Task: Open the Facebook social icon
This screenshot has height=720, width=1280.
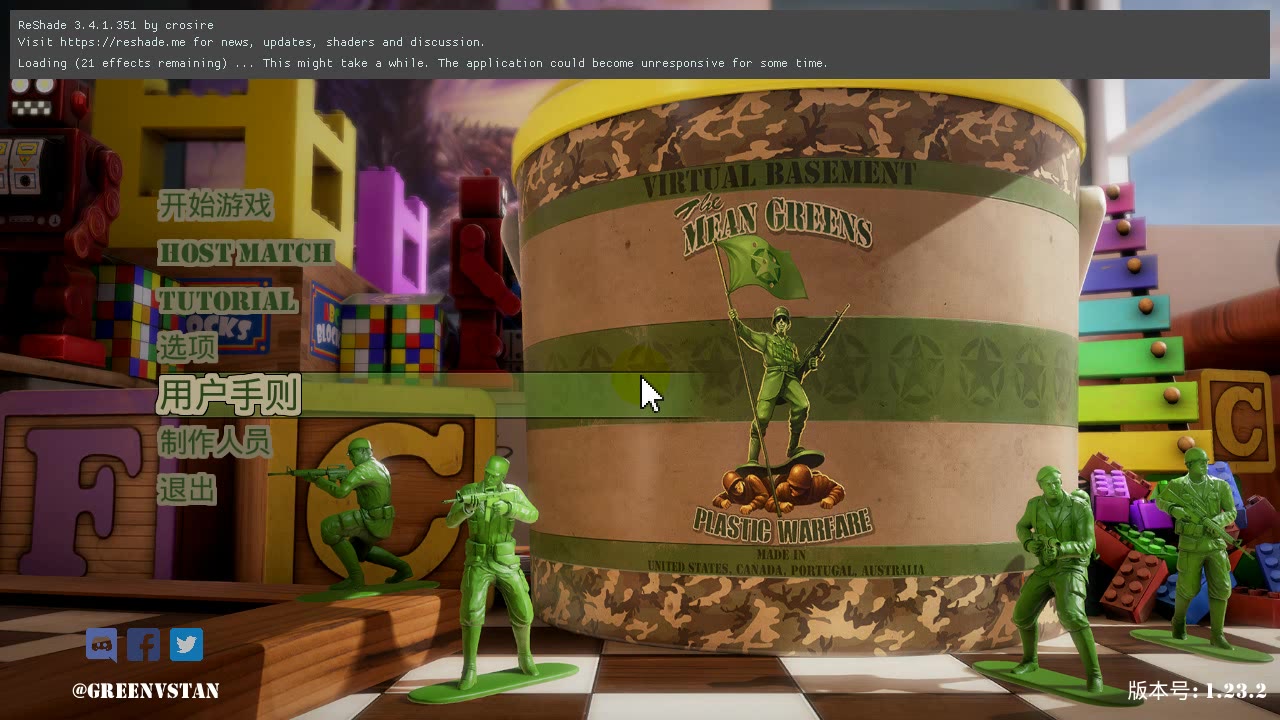Action: click(144, 645)
